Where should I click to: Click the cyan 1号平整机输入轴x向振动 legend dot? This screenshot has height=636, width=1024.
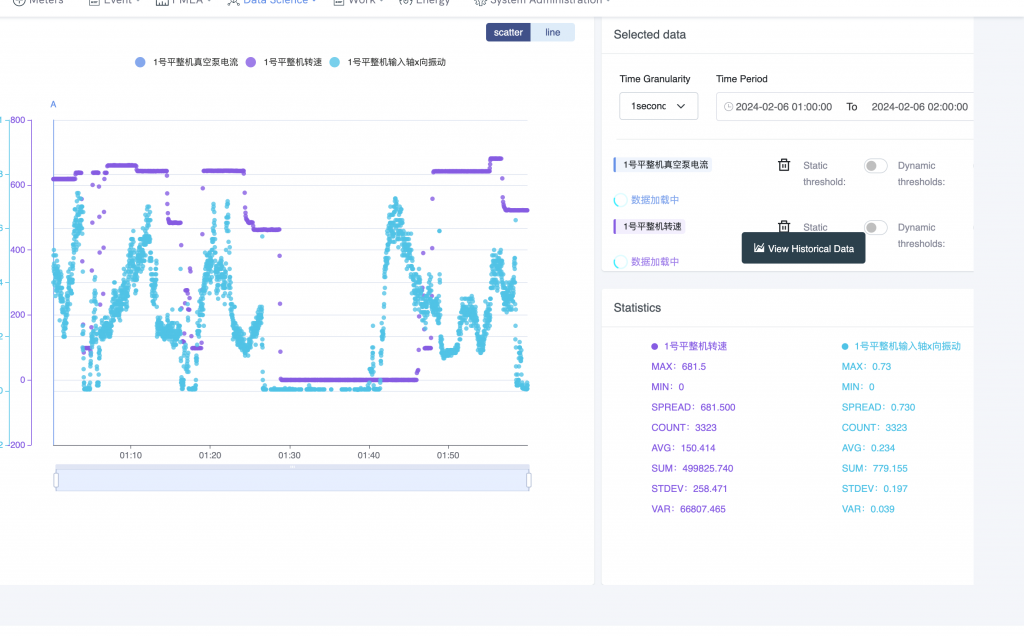[x=335, y=62]
